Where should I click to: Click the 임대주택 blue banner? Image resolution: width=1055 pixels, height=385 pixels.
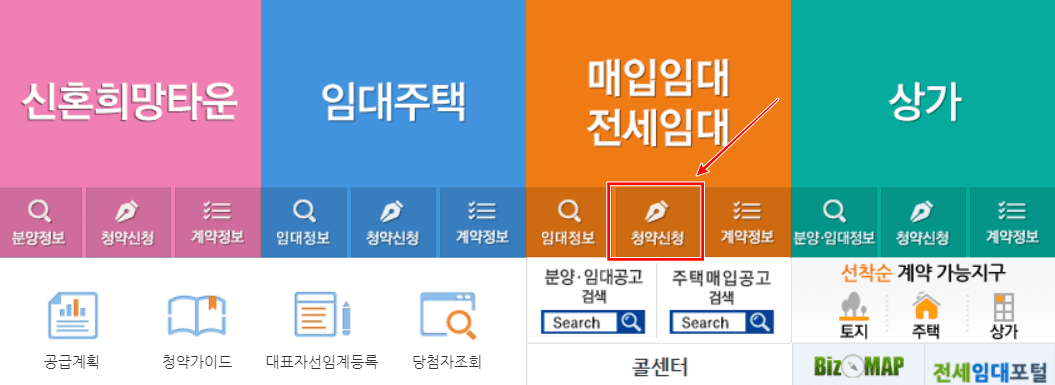393,94
